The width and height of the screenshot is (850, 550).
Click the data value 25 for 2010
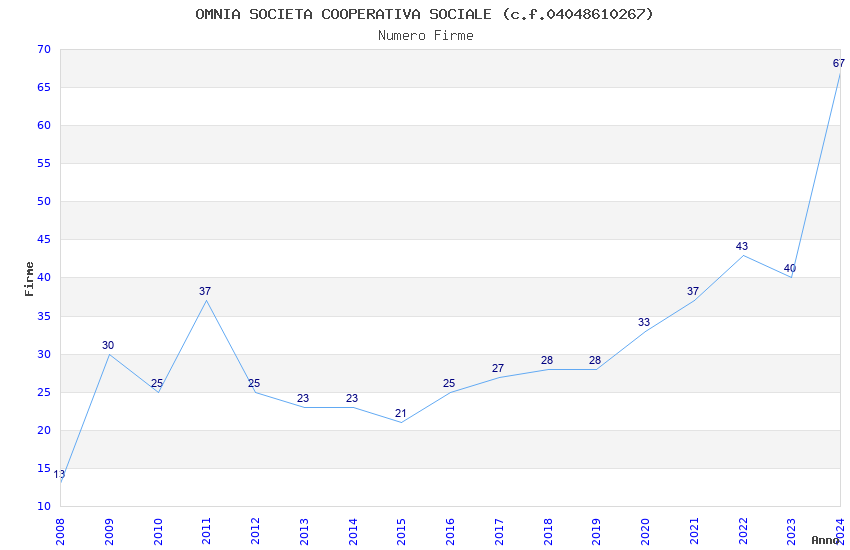157,383
